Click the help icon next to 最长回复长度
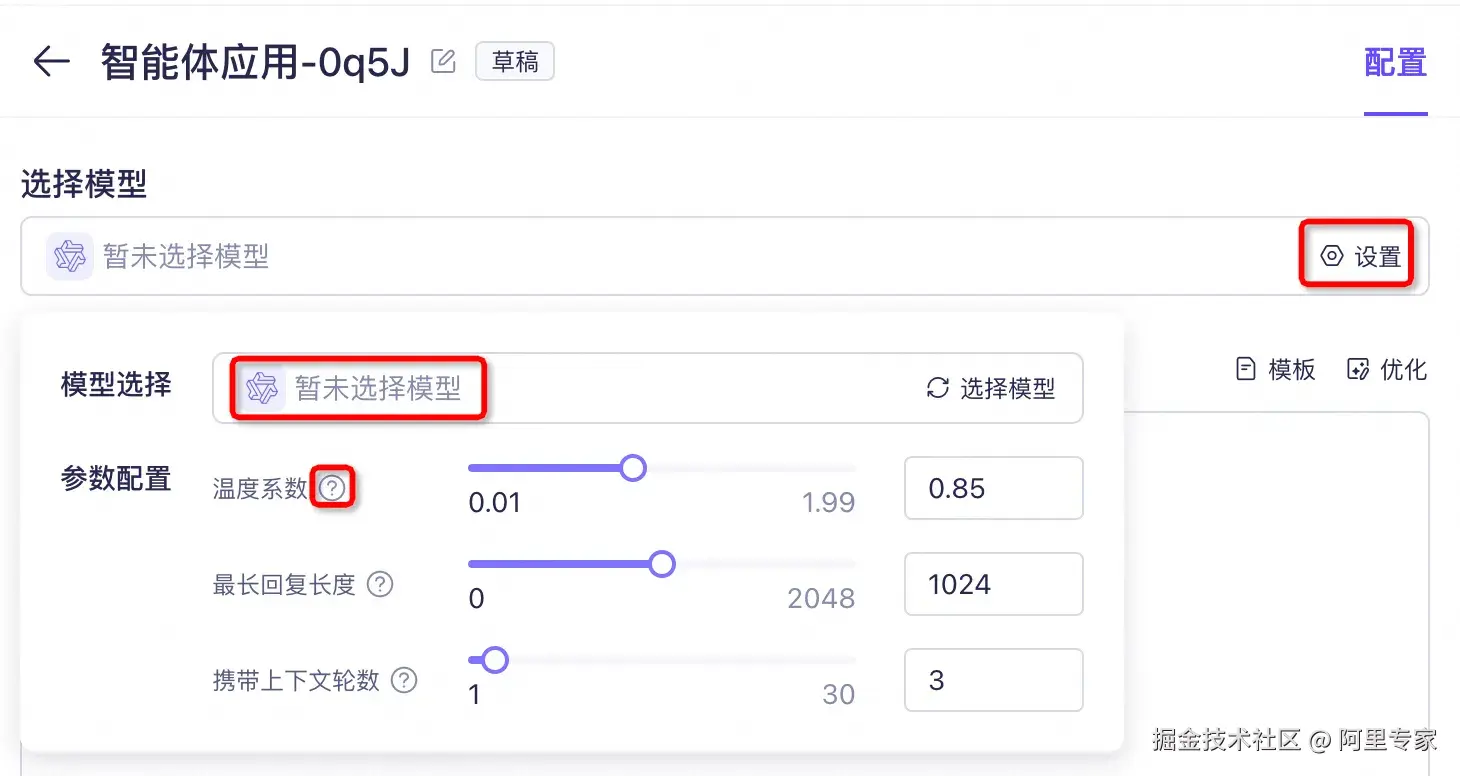Screen dimensions: 1460x776 pyautogui.click(x=380, y=584)
